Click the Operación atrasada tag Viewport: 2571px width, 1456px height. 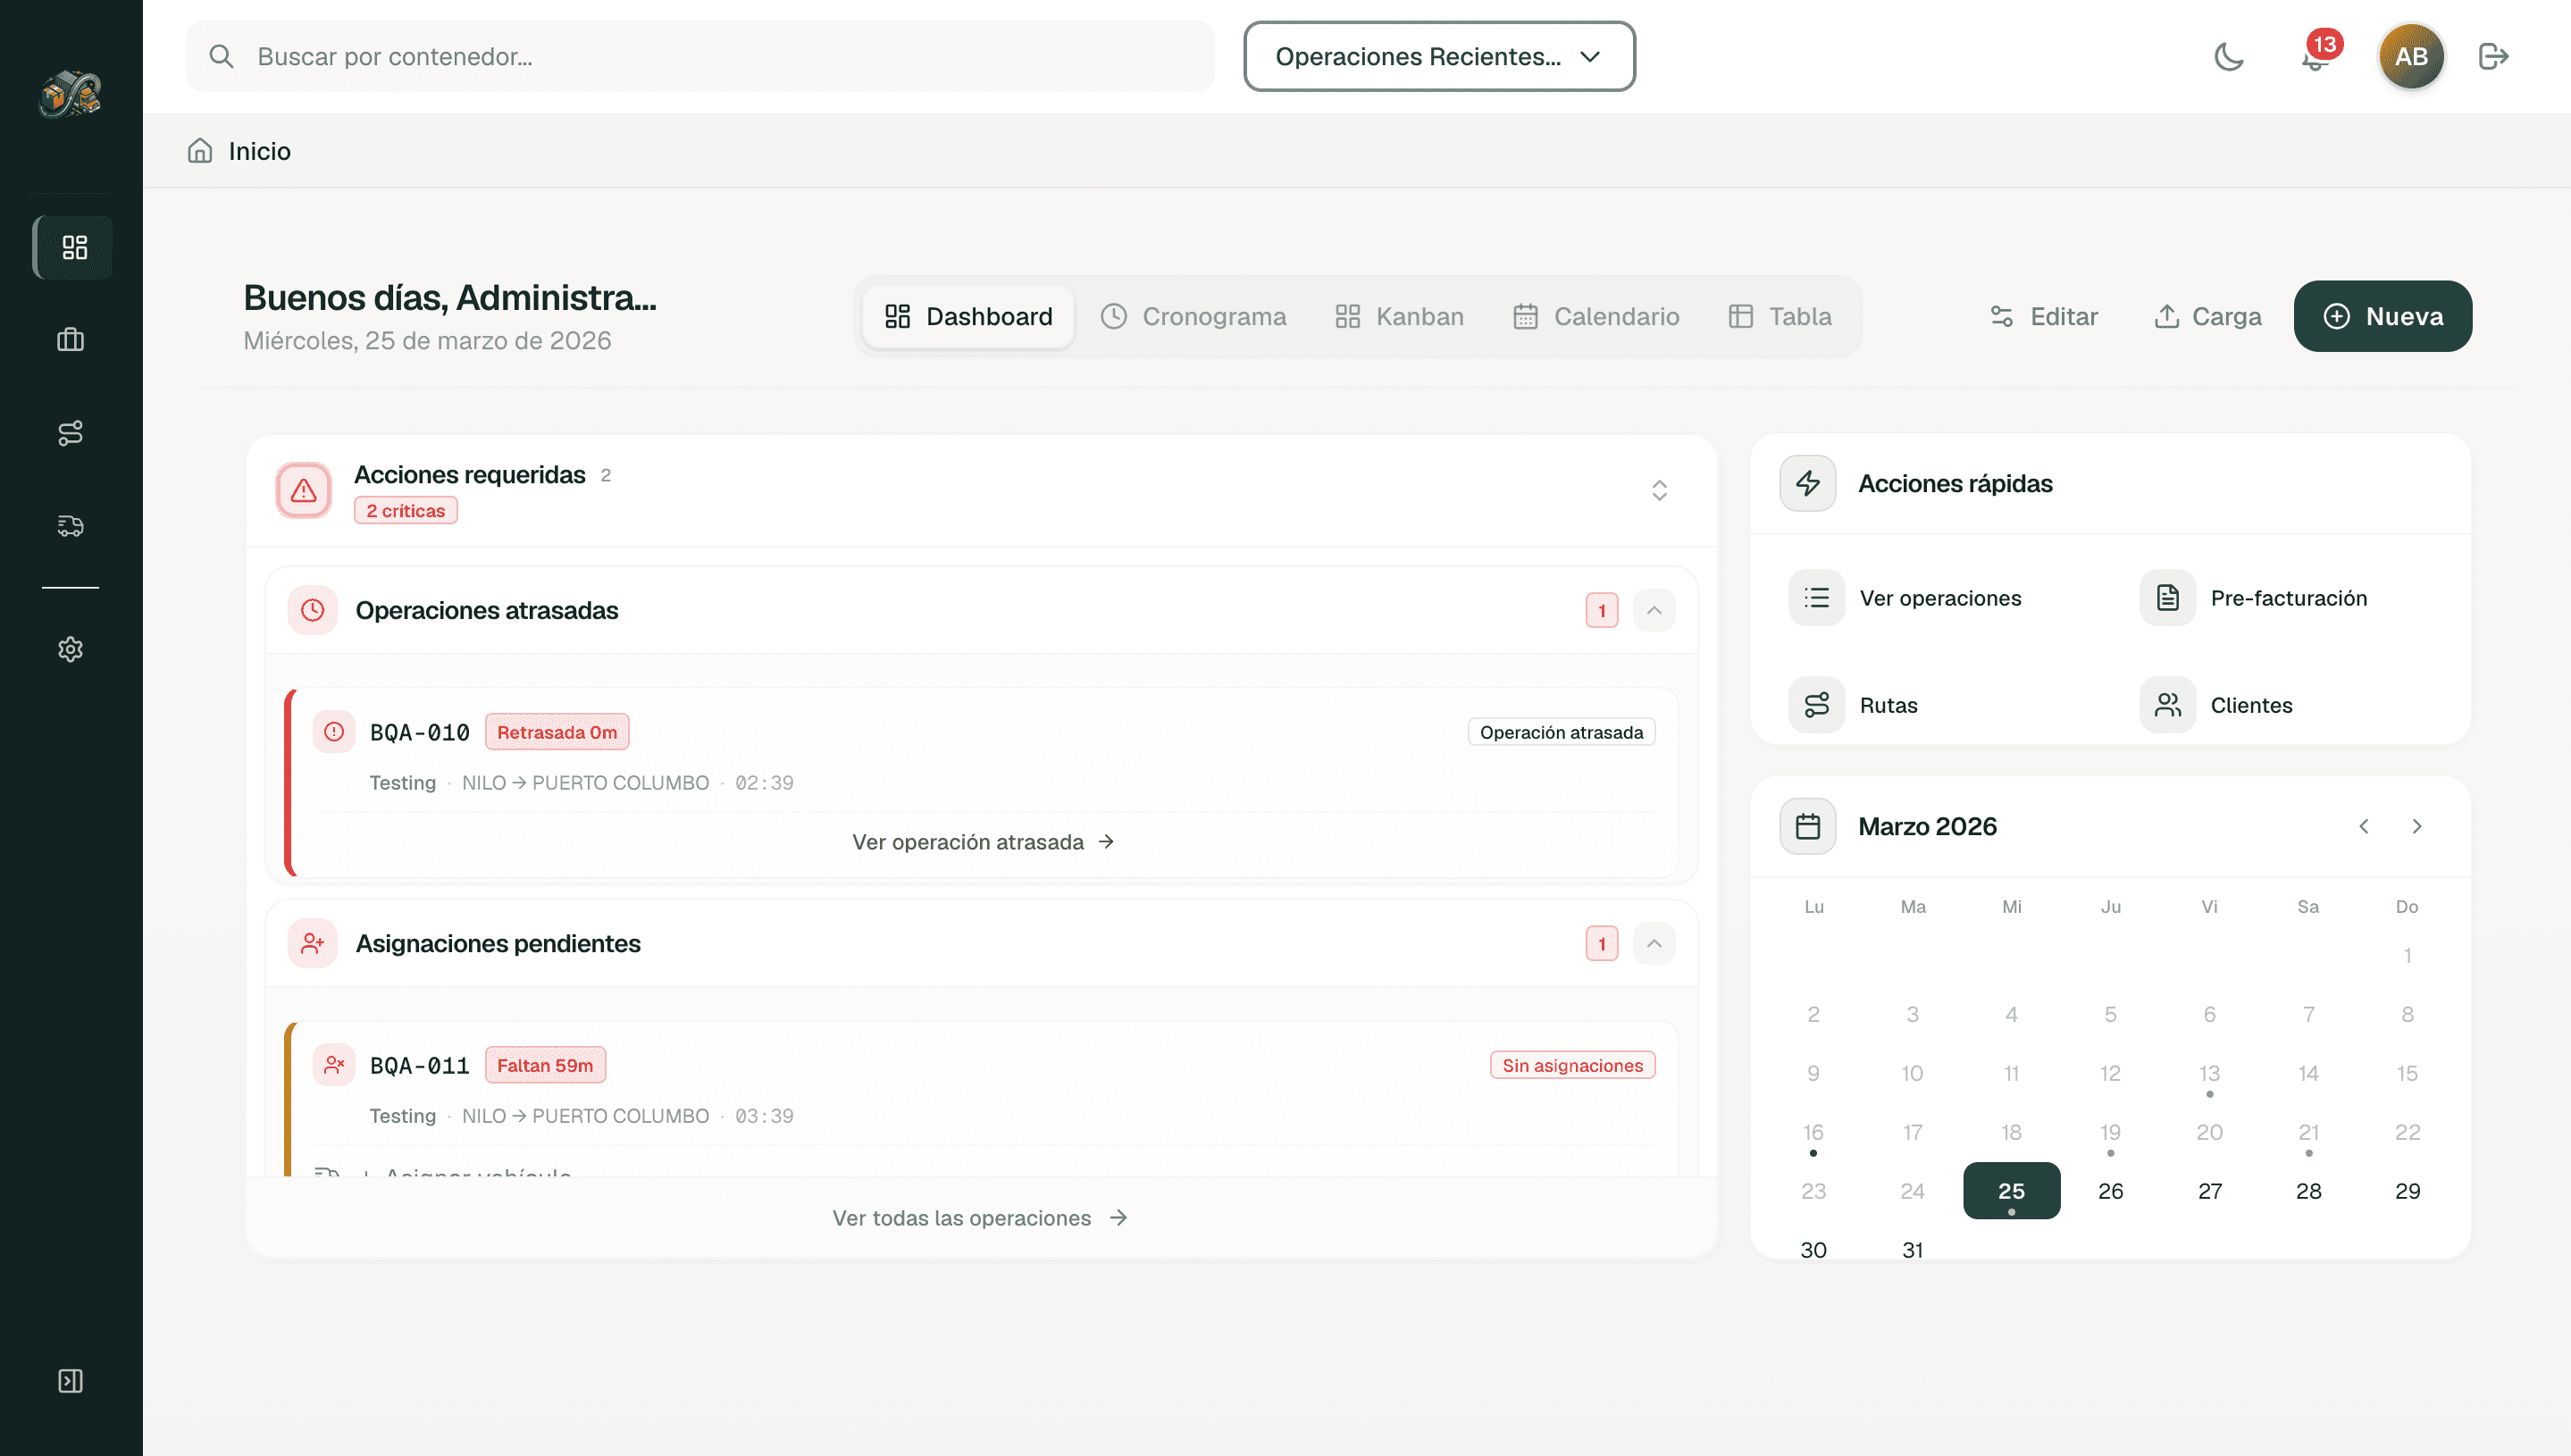1561,732
